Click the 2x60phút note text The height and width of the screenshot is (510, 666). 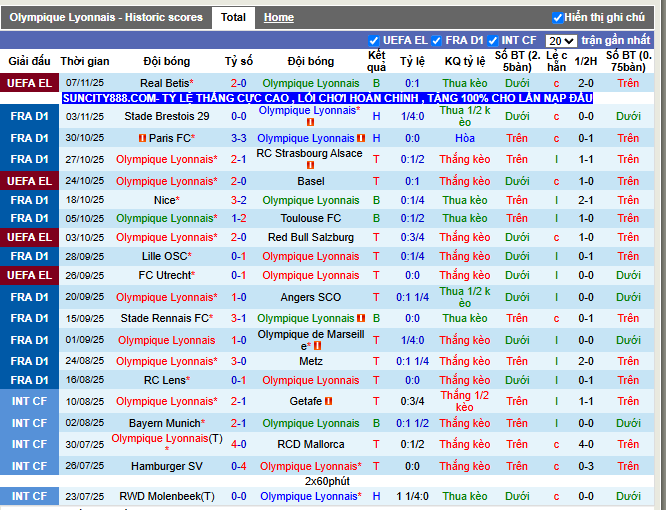pyautogui.click(x=327, y=481)
